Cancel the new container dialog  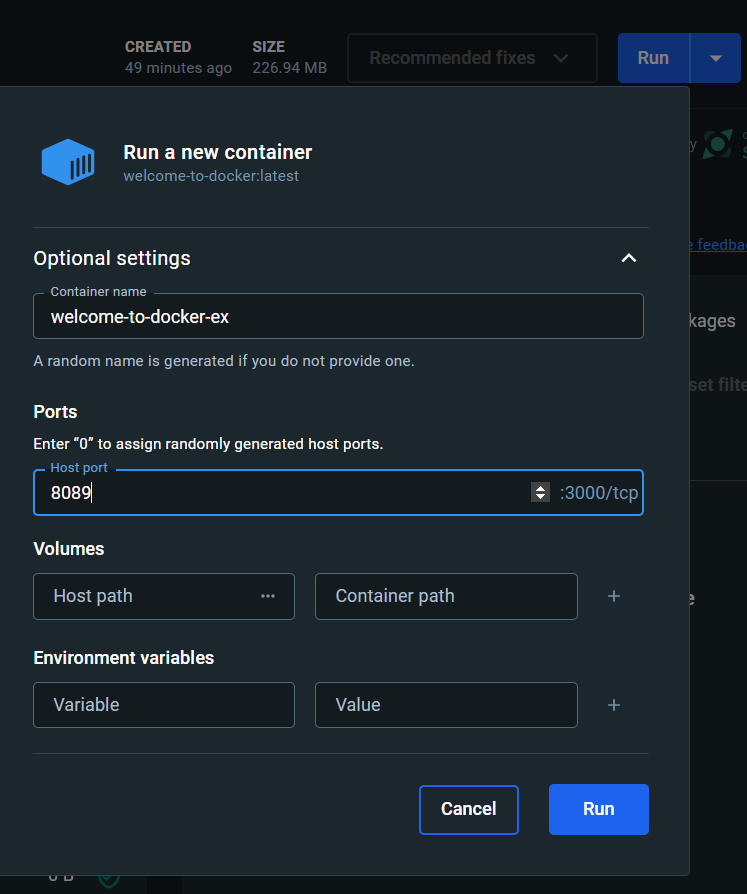click(x=469, y=810)
